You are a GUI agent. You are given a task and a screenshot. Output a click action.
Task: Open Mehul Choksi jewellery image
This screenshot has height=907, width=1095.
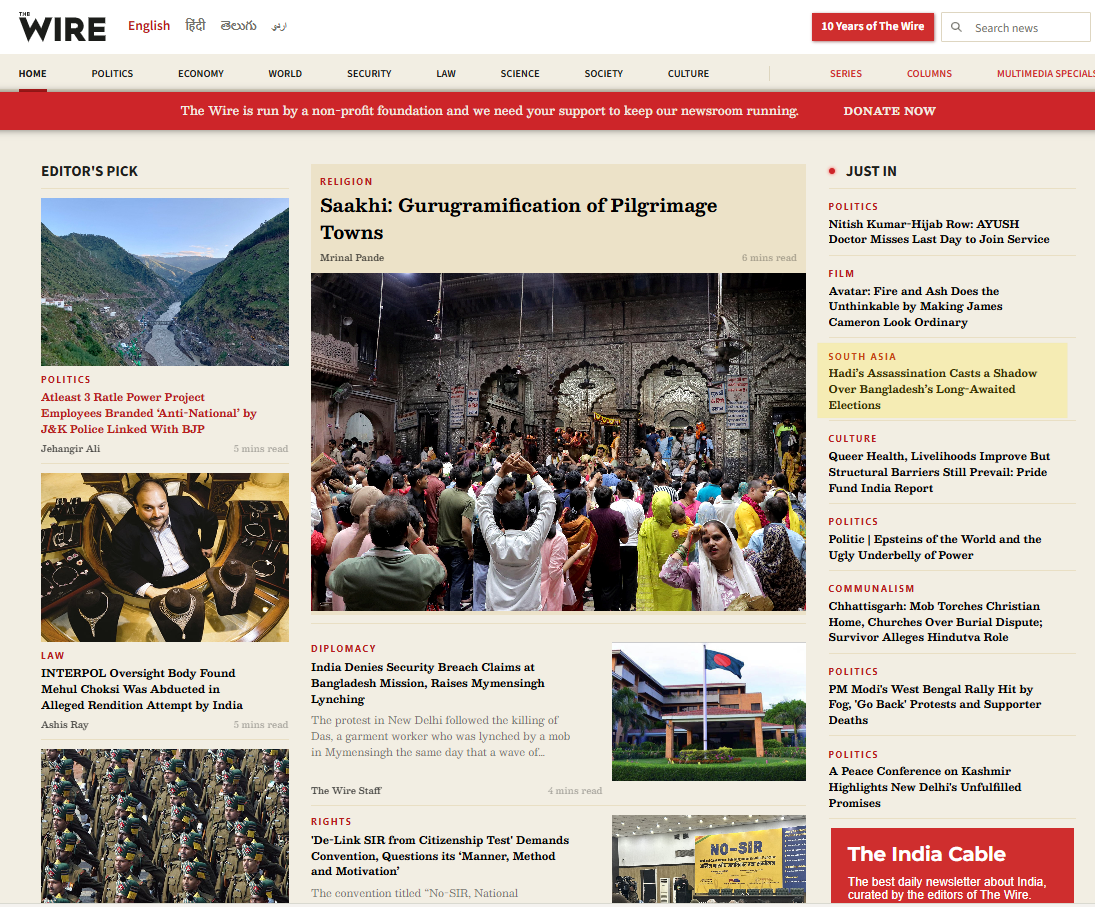(x=165, y=557)
